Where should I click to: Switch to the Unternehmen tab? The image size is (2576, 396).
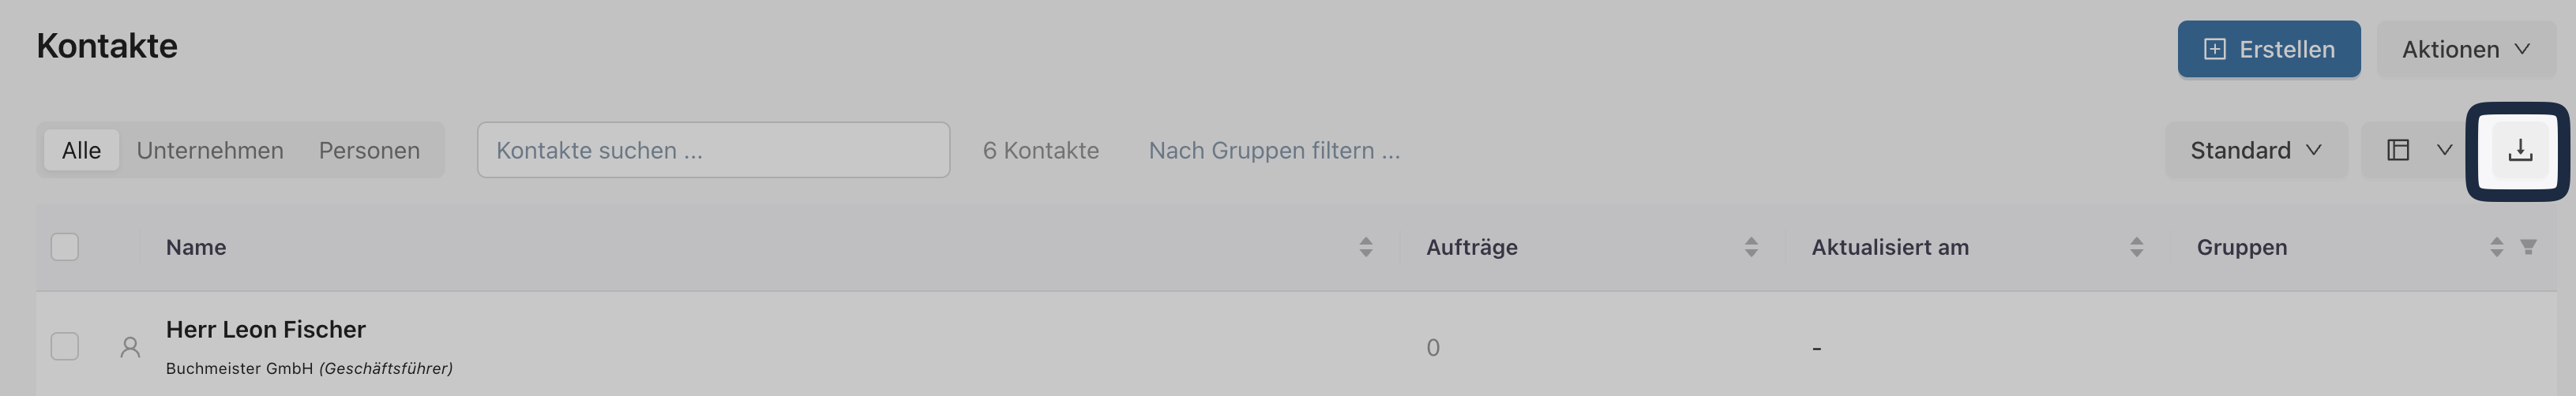click(210, 150)
